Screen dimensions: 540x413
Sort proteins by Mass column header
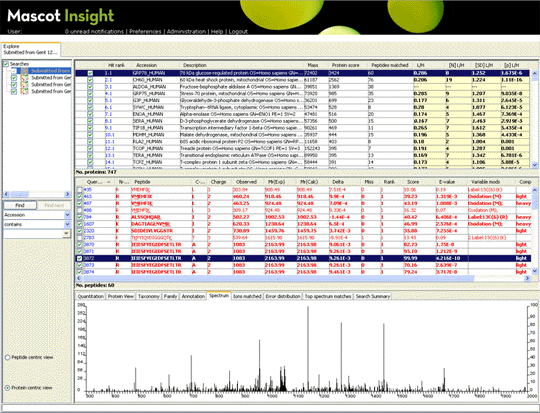[313, 65]
